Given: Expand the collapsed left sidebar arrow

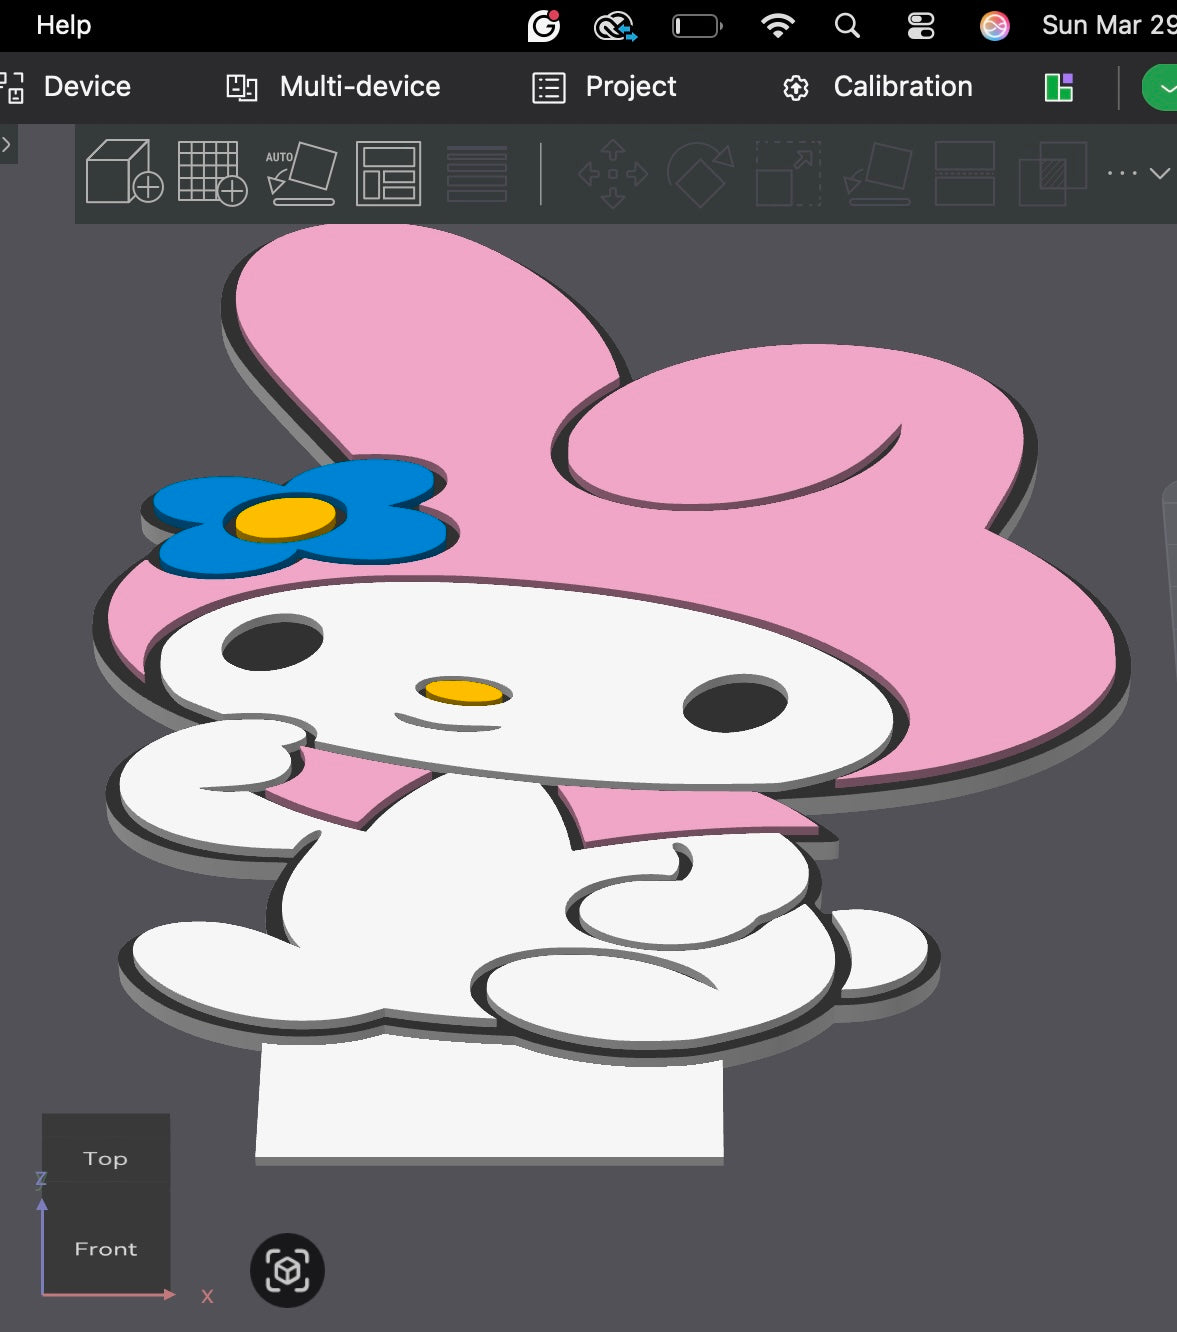Looking at the screenshot, I should point(7,144).
